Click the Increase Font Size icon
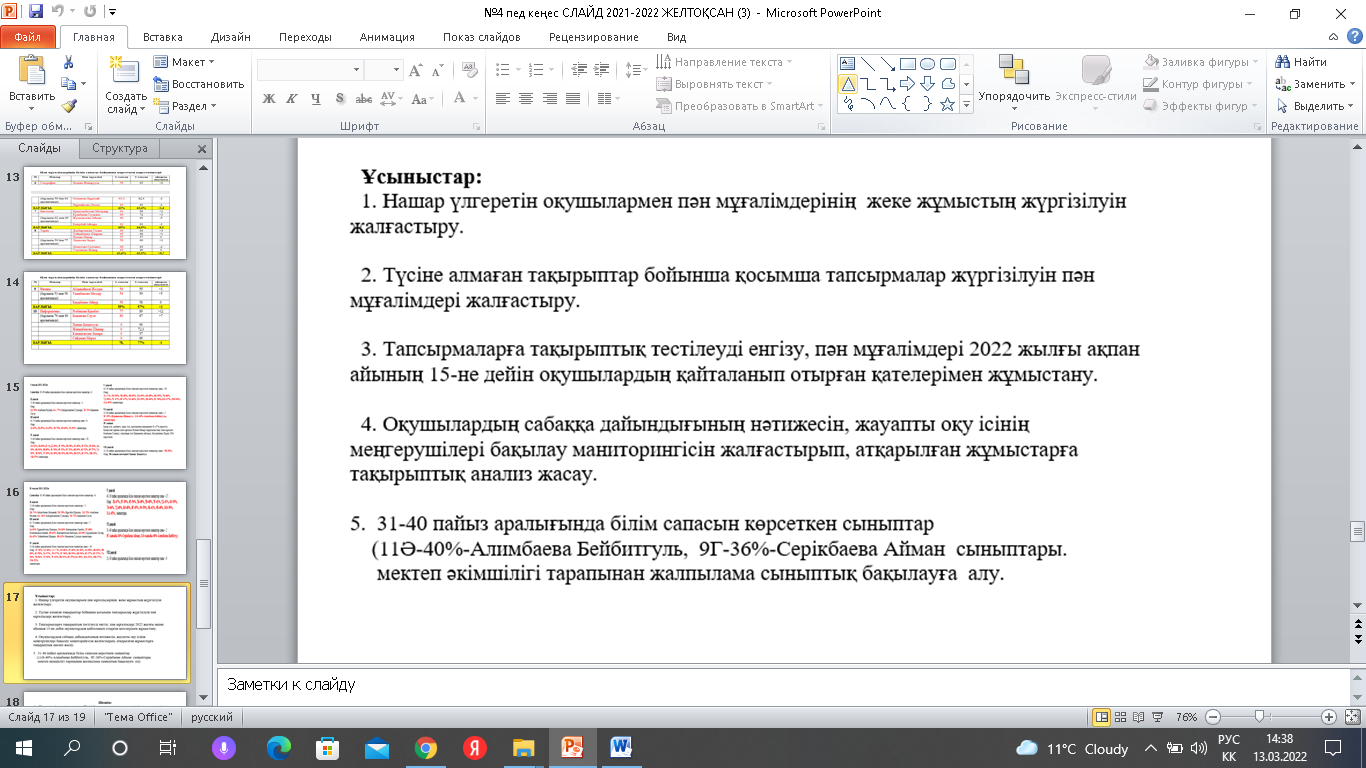 click(x=417, y=70)
